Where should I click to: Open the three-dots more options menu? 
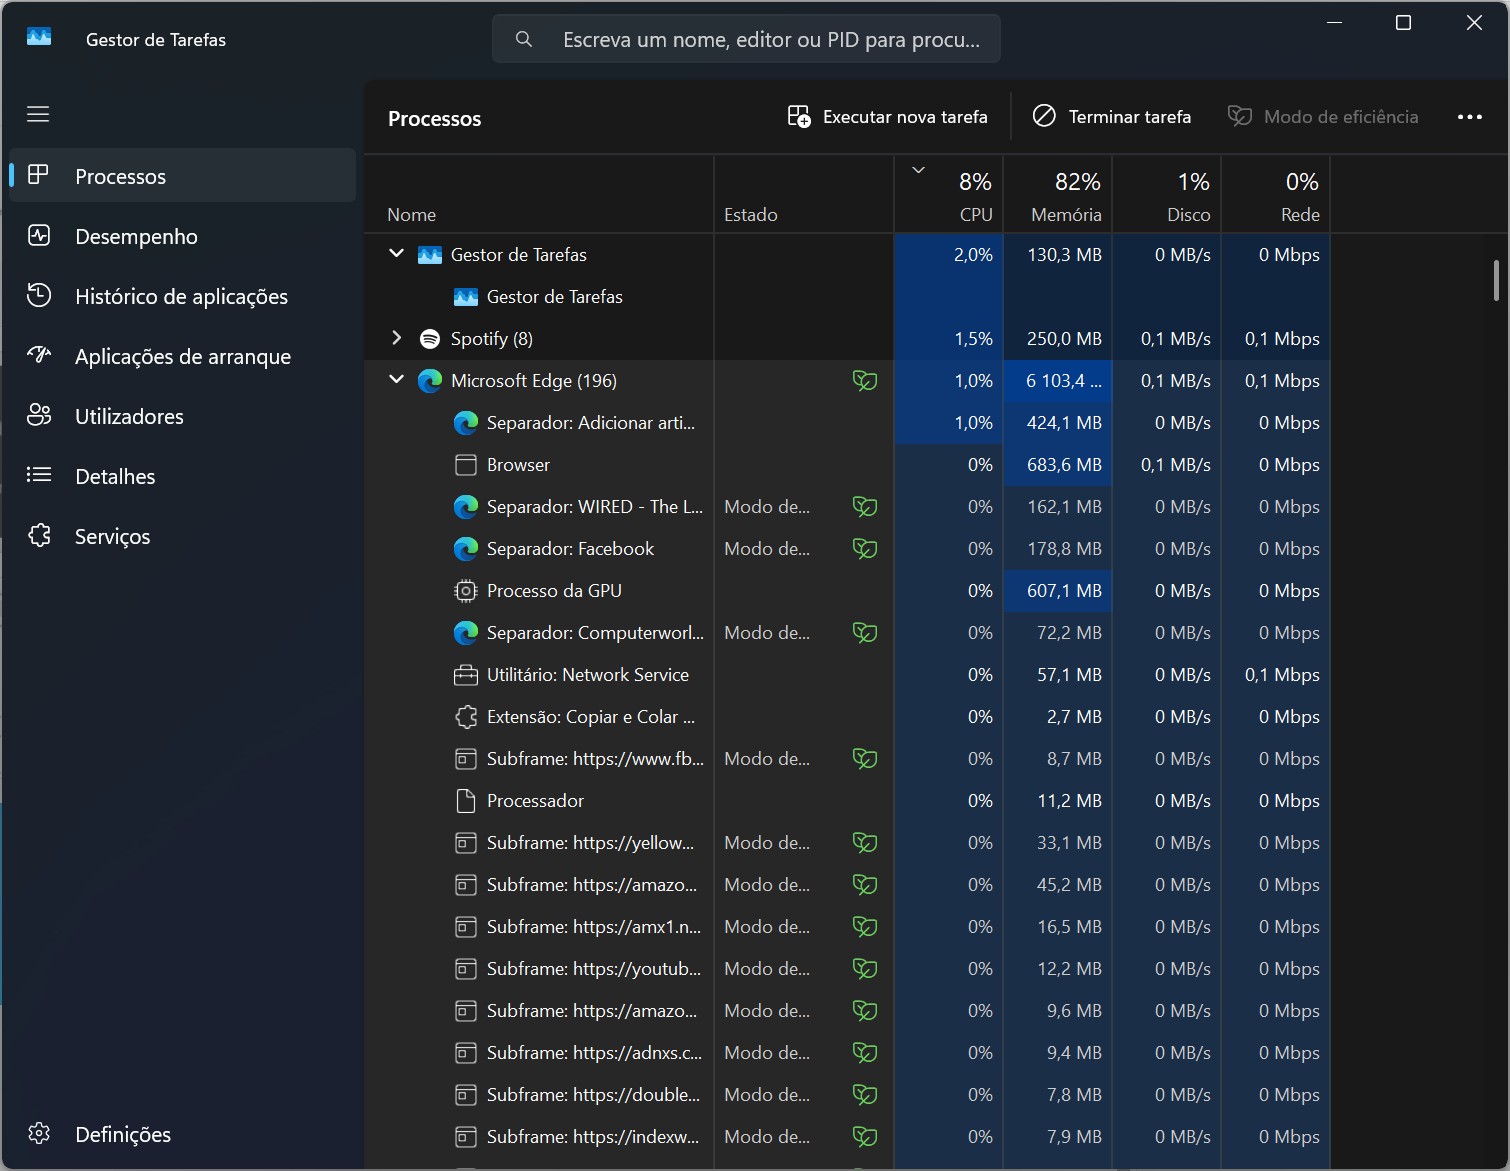1469,117
